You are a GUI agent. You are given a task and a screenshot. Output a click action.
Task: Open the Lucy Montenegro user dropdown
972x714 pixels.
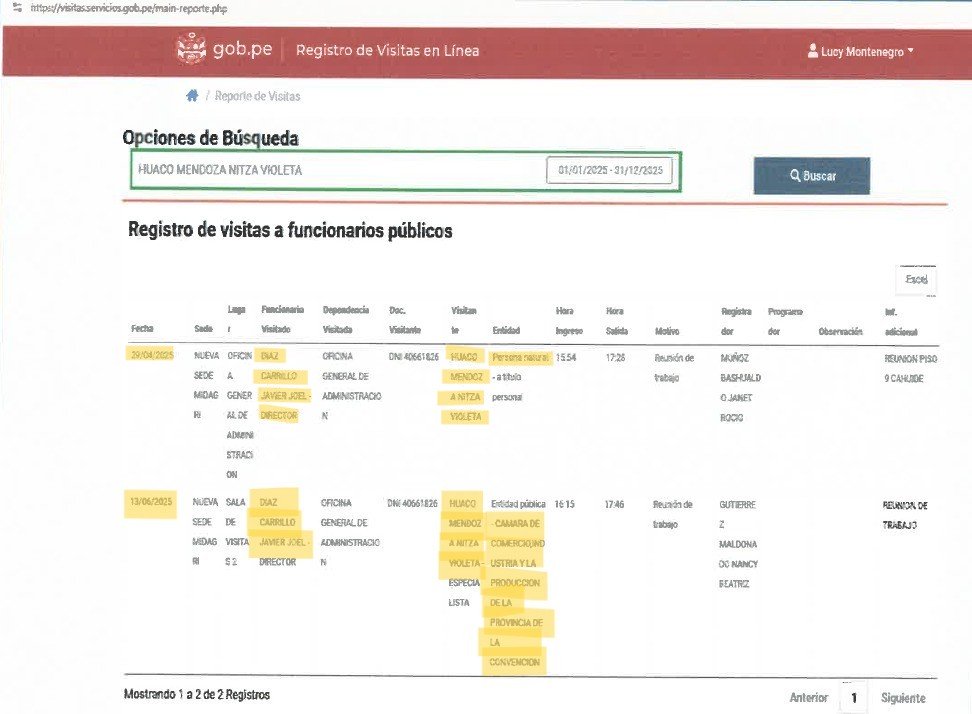861,51
